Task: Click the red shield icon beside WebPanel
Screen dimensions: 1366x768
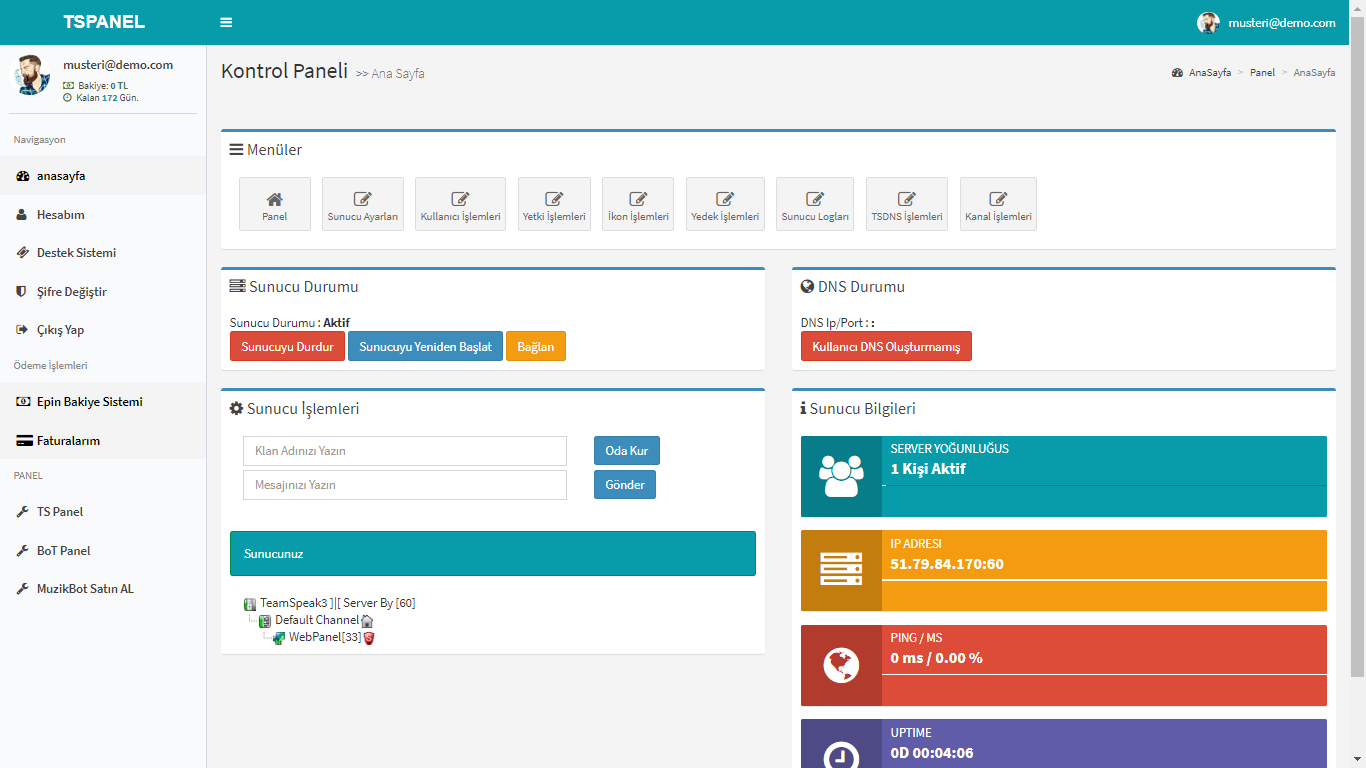Action: coord(369,637)
